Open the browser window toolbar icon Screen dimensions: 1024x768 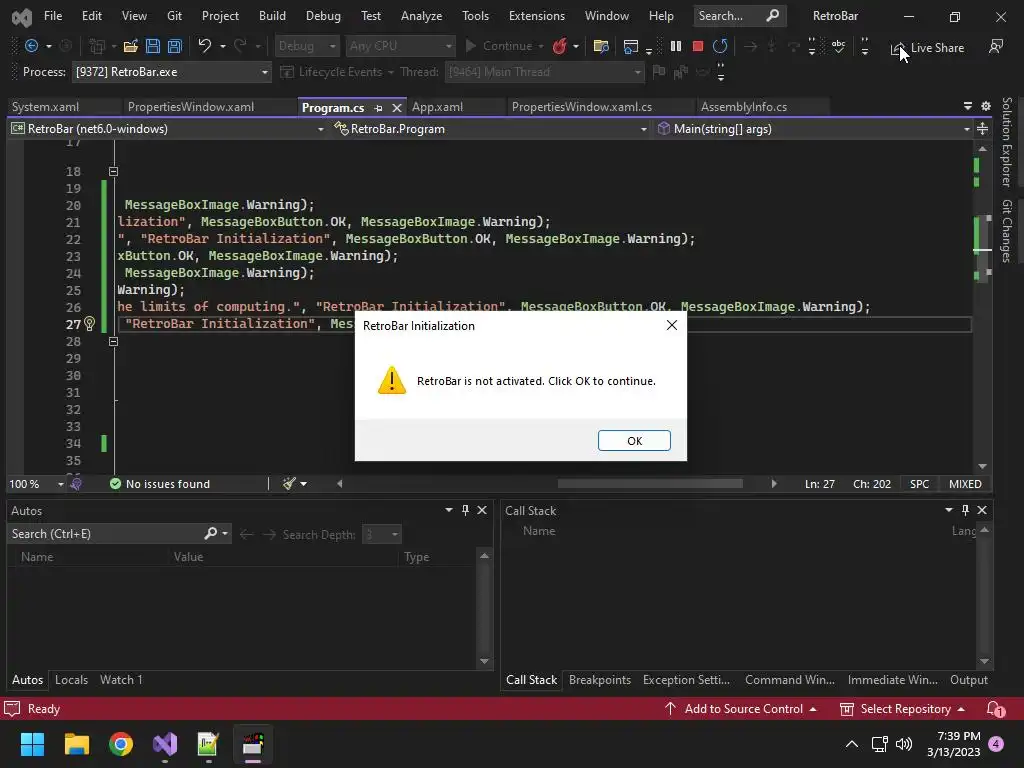pos(630,46)
